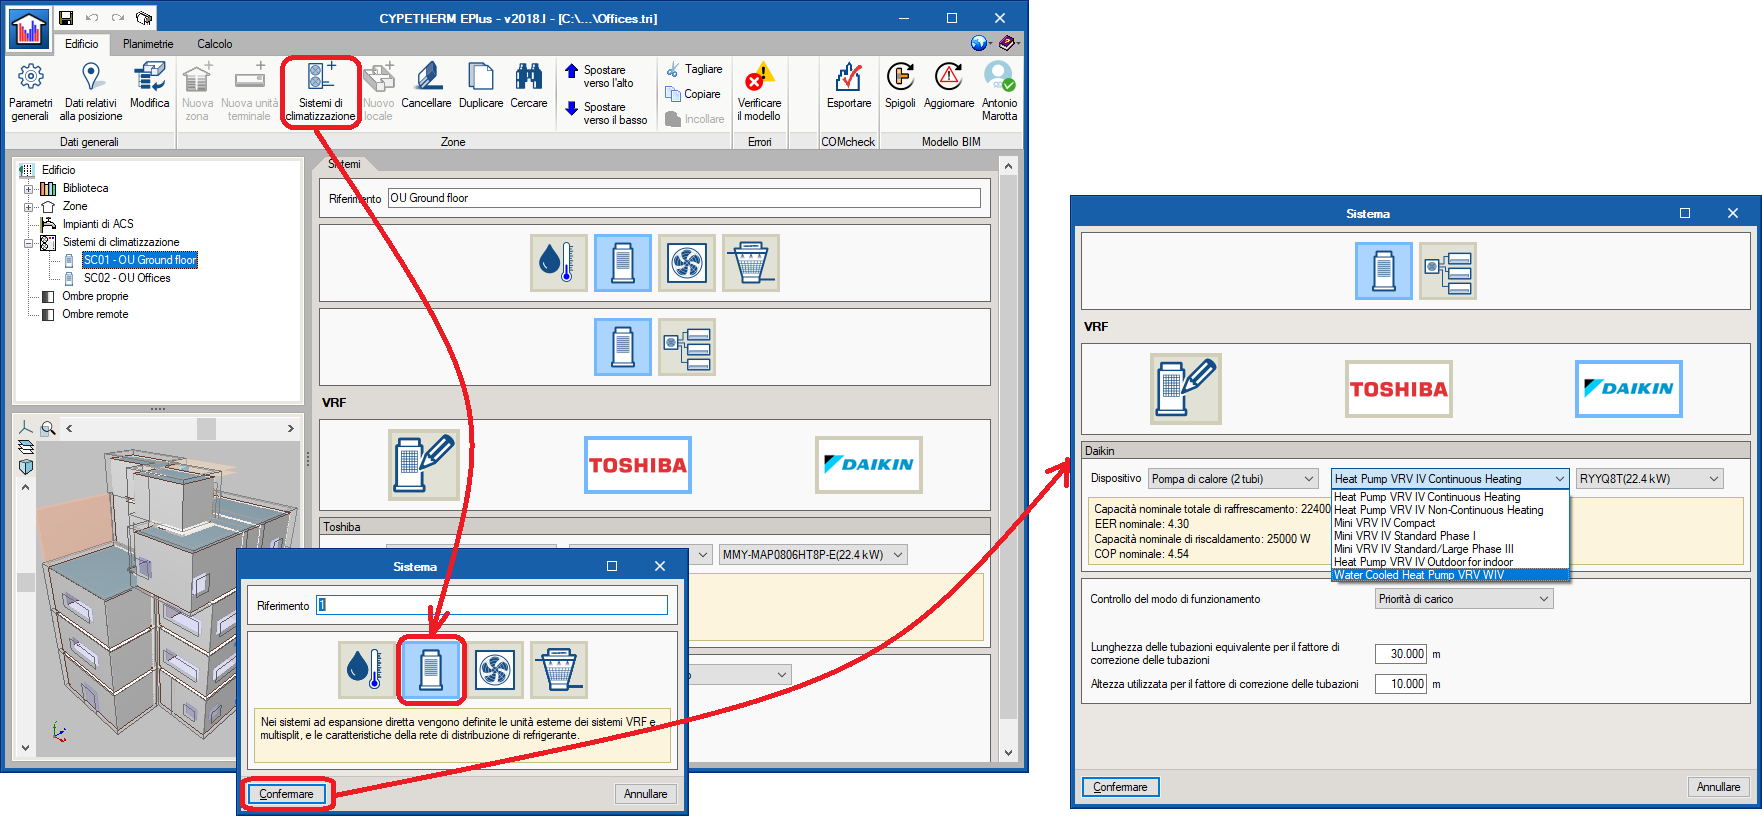The image size is (1762, 816).
Task: Choose Toshiba manufacturer in main panel
Action: point(638,465)
